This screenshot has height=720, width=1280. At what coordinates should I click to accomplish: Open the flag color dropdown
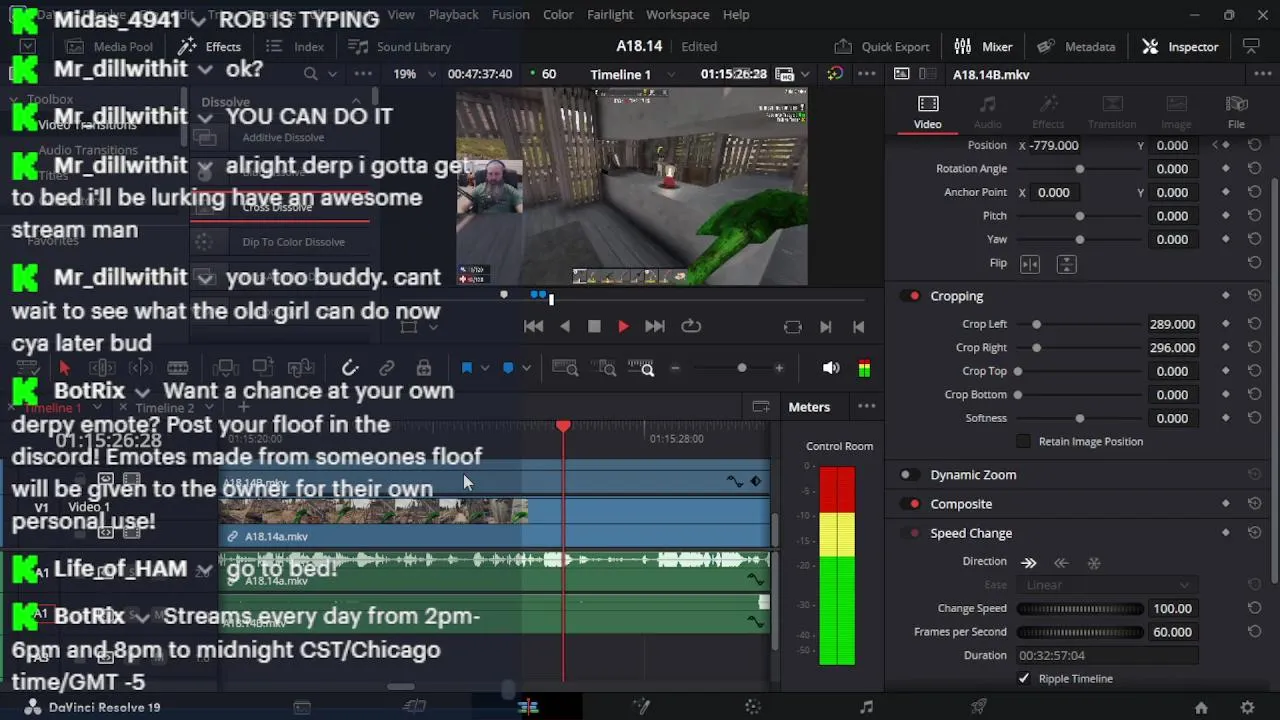(x=485, y=368)
